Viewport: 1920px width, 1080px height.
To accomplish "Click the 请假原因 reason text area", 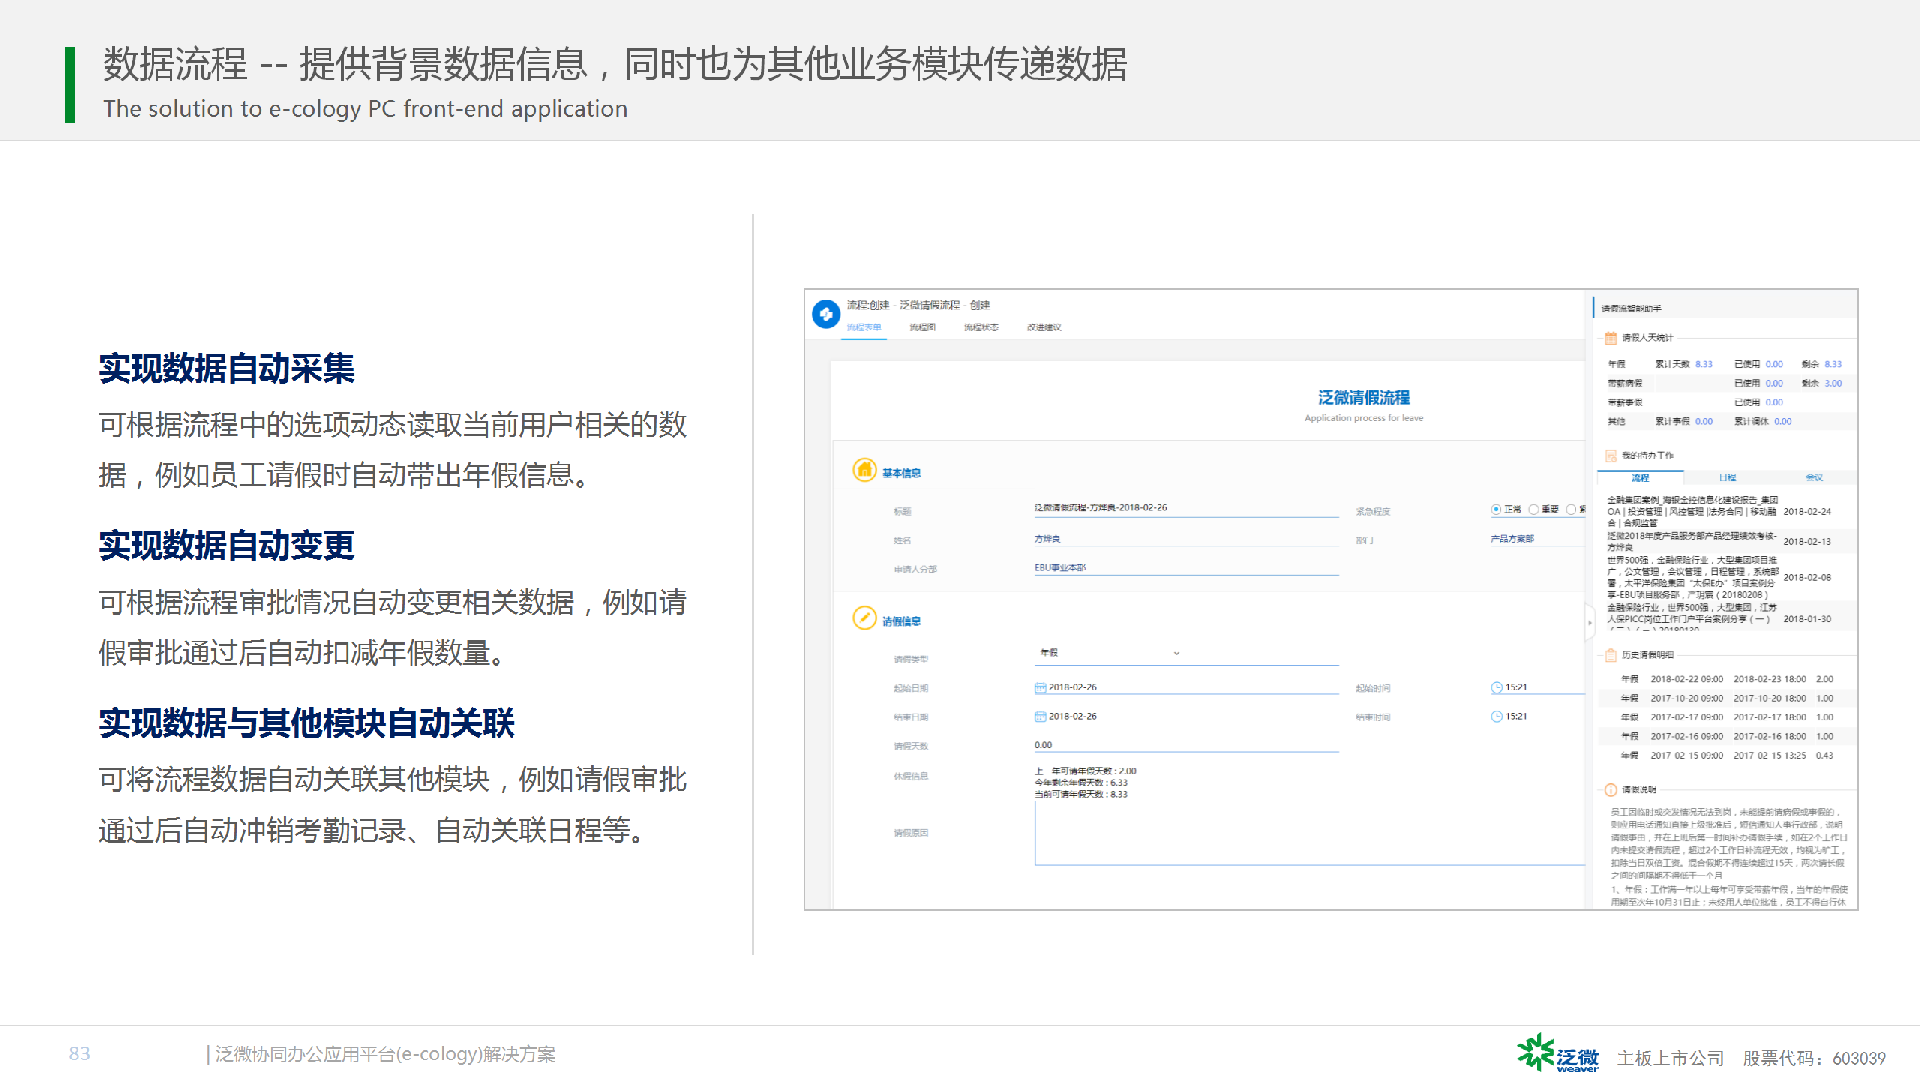I will (1310, 833).
